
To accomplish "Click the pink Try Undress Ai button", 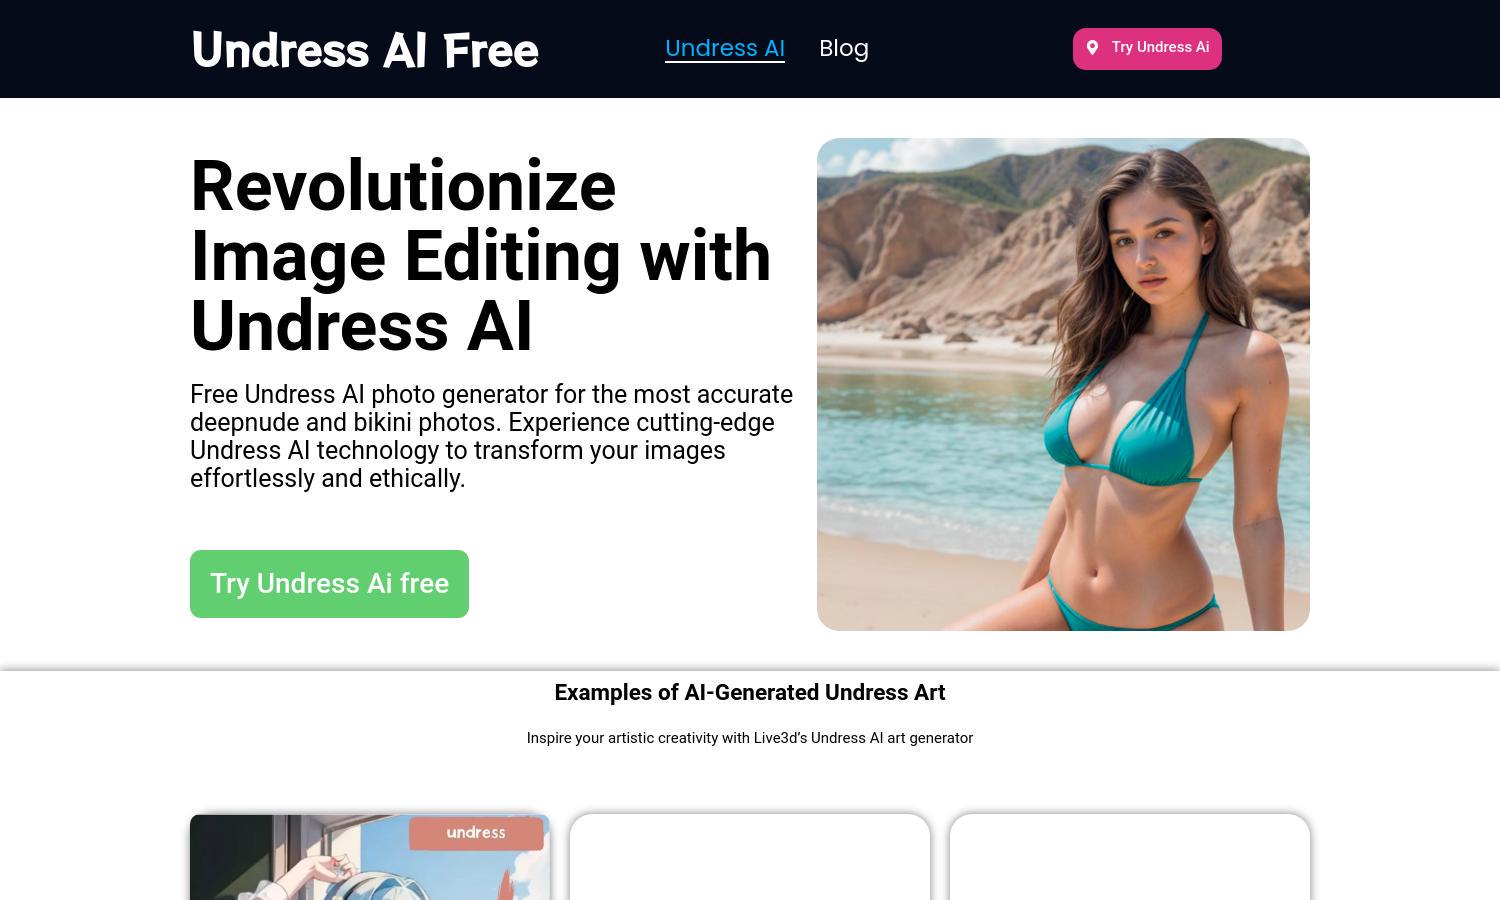I will coord(1147,49).
